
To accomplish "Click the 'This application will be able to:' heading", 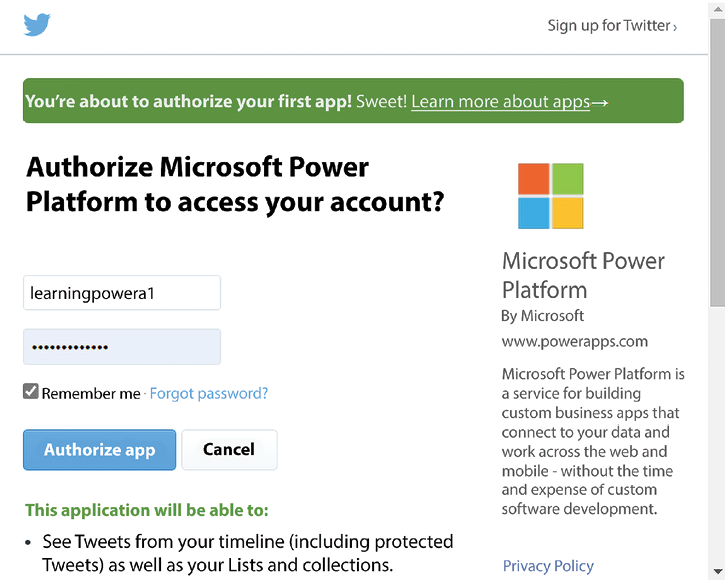I will click(147, 510).
